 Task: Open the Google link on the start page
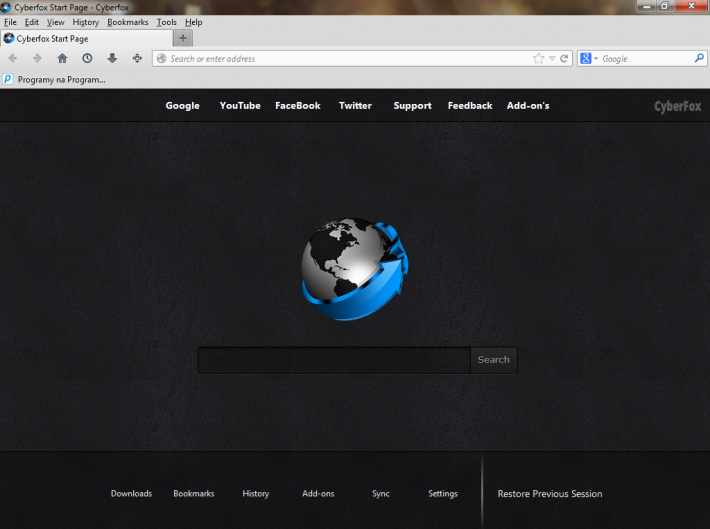(x=182, y=106)
